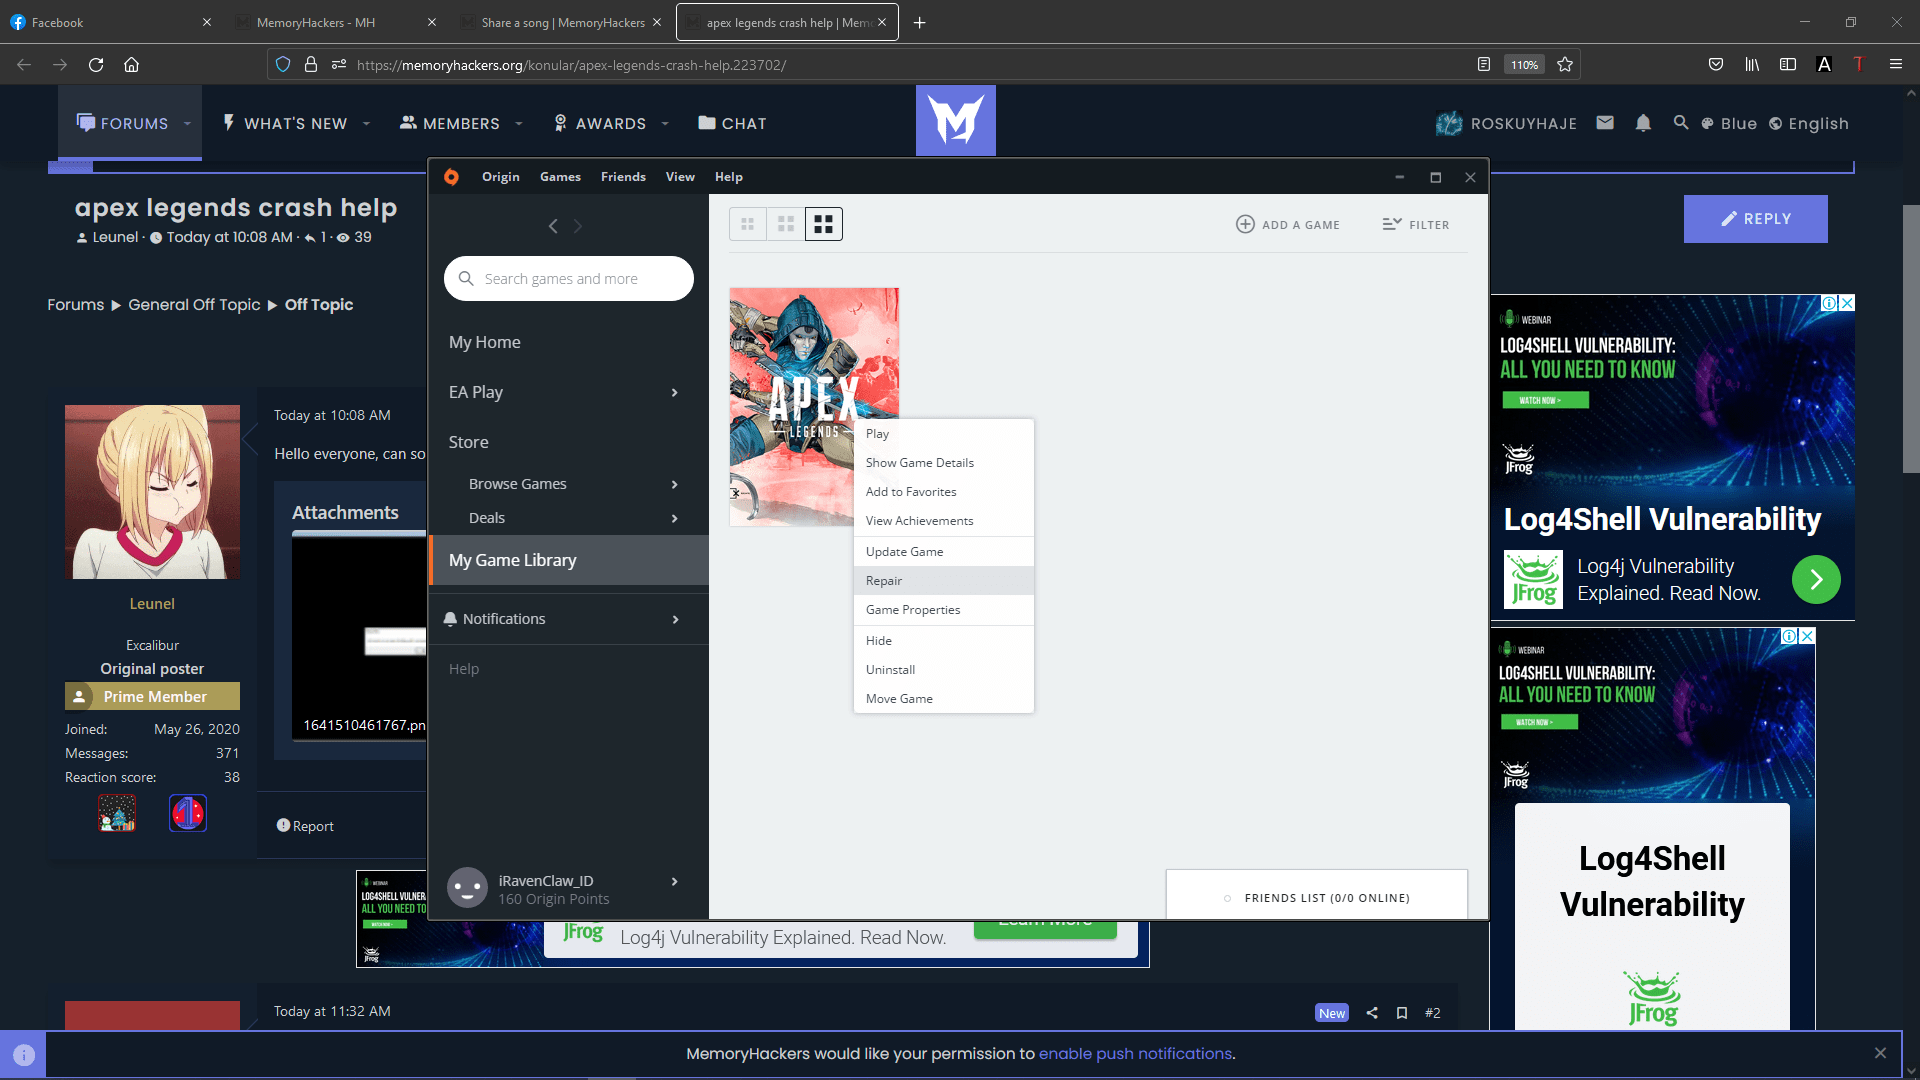The width and height of the screenshot is (1920, 1080).
Task: Select Game Properties context entry
Action: coord(943,610)
